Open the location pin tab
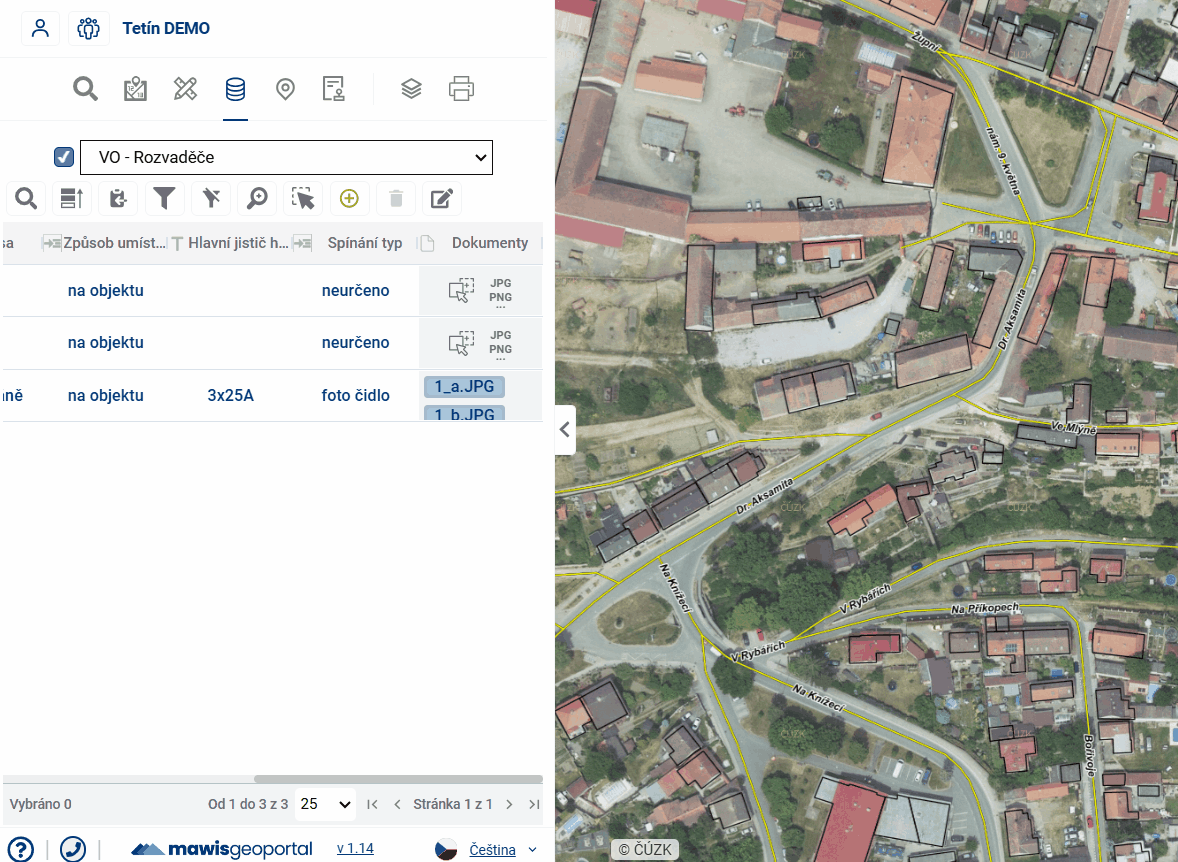The image size is (1178, 862). point(285,89)
